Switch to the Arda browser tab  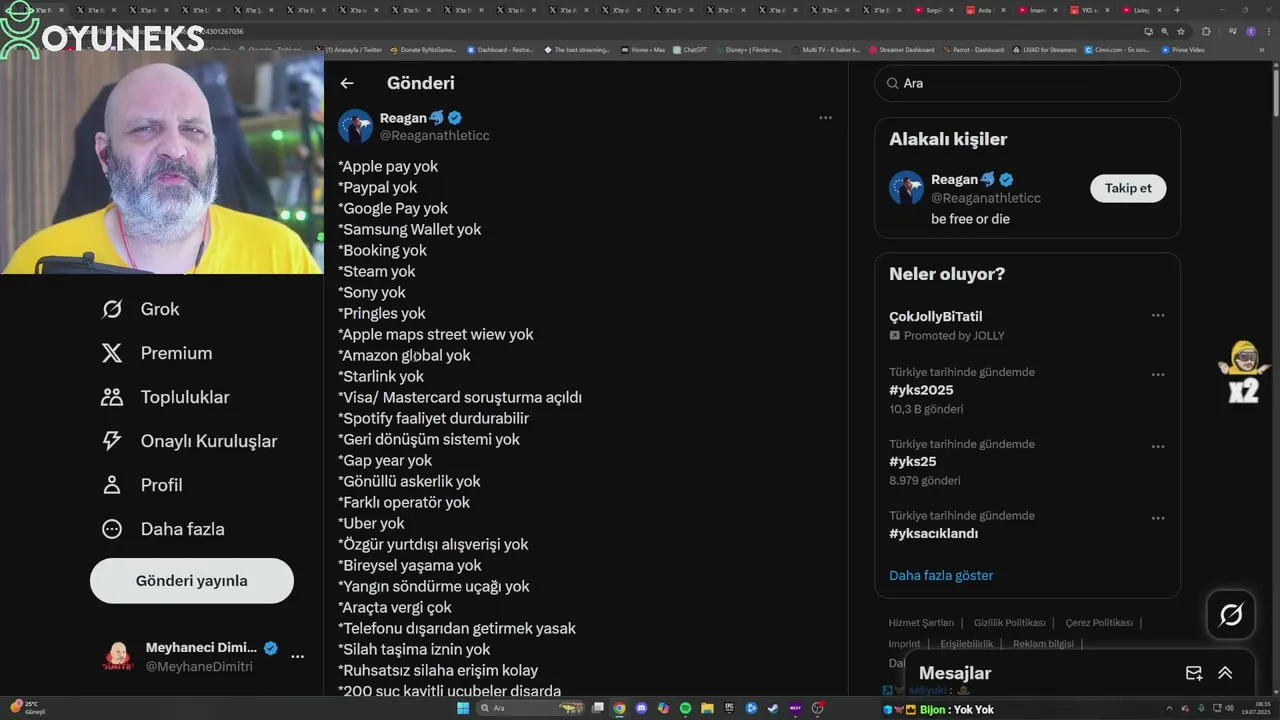[987, 10]
